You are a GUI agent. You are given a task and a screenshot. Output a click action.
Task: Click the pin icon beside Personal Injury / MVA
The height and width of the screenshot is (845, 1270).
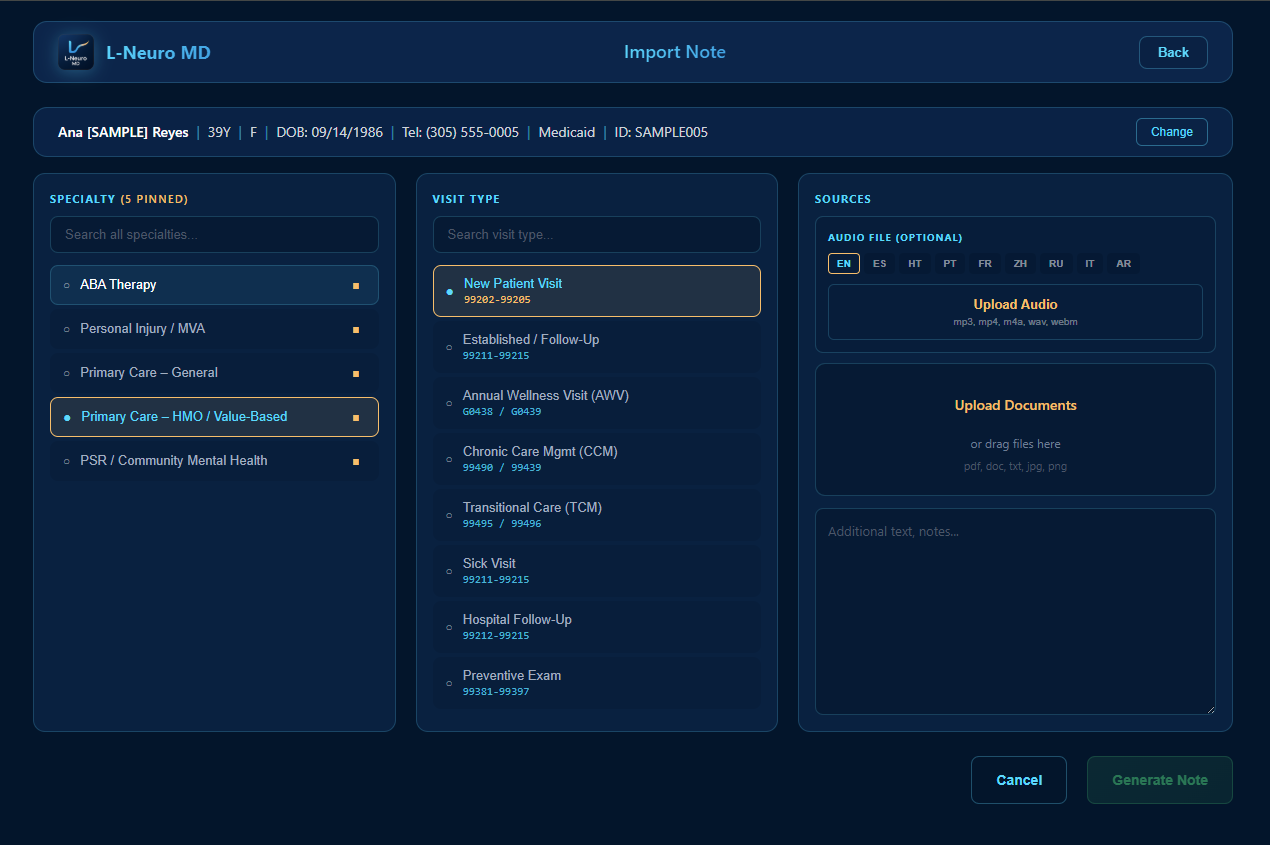pos(356,329)
